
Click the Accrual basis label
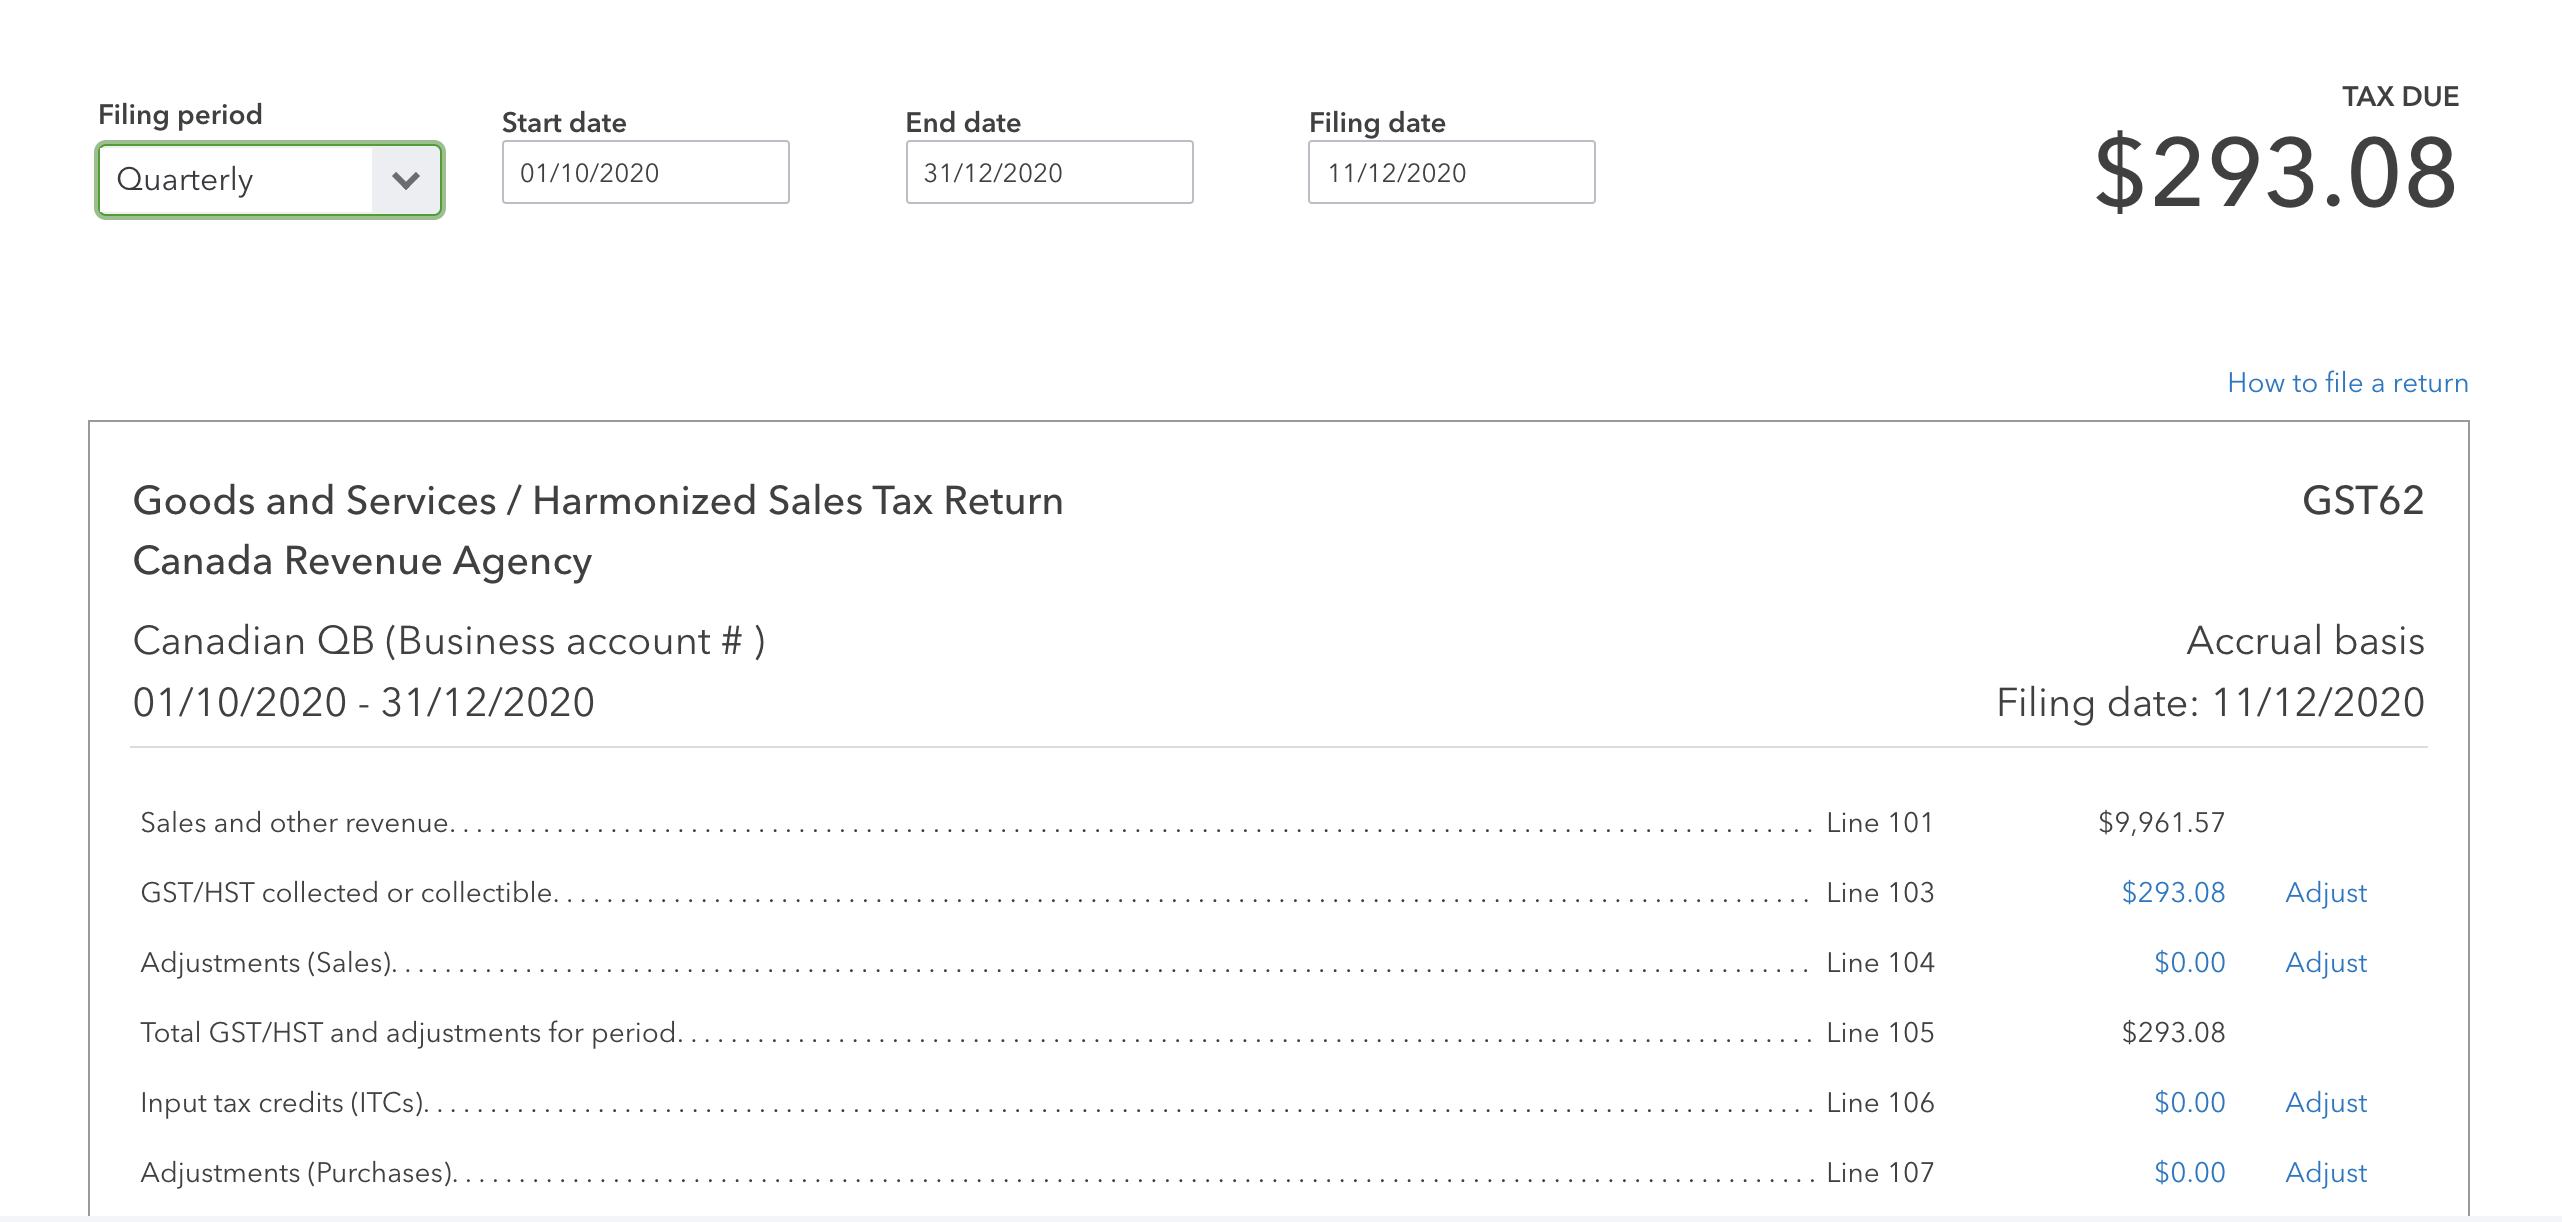(x=2305, y=640)
